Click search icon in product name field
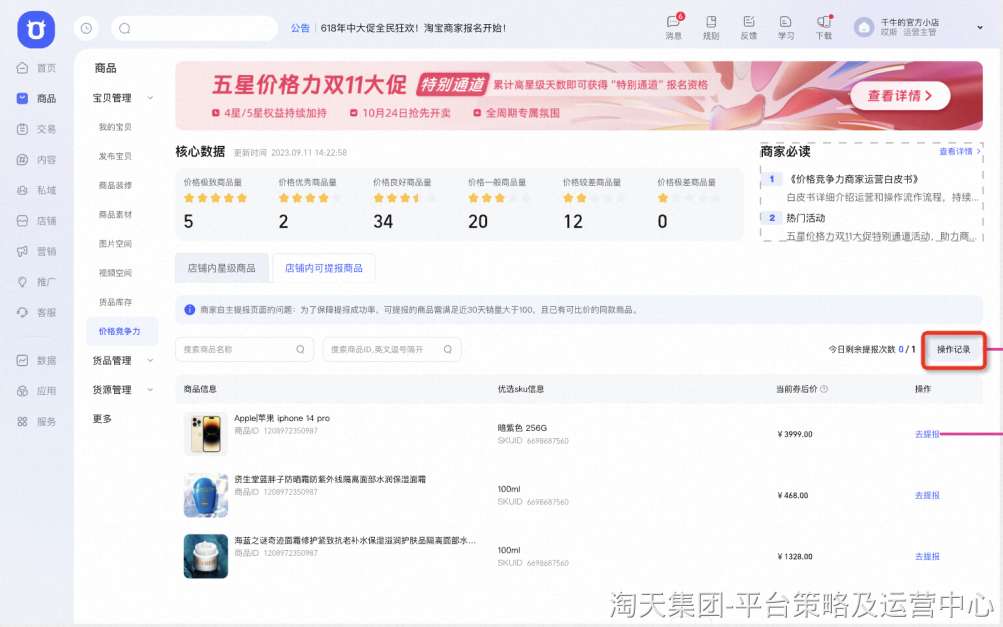 coord(300,349)
